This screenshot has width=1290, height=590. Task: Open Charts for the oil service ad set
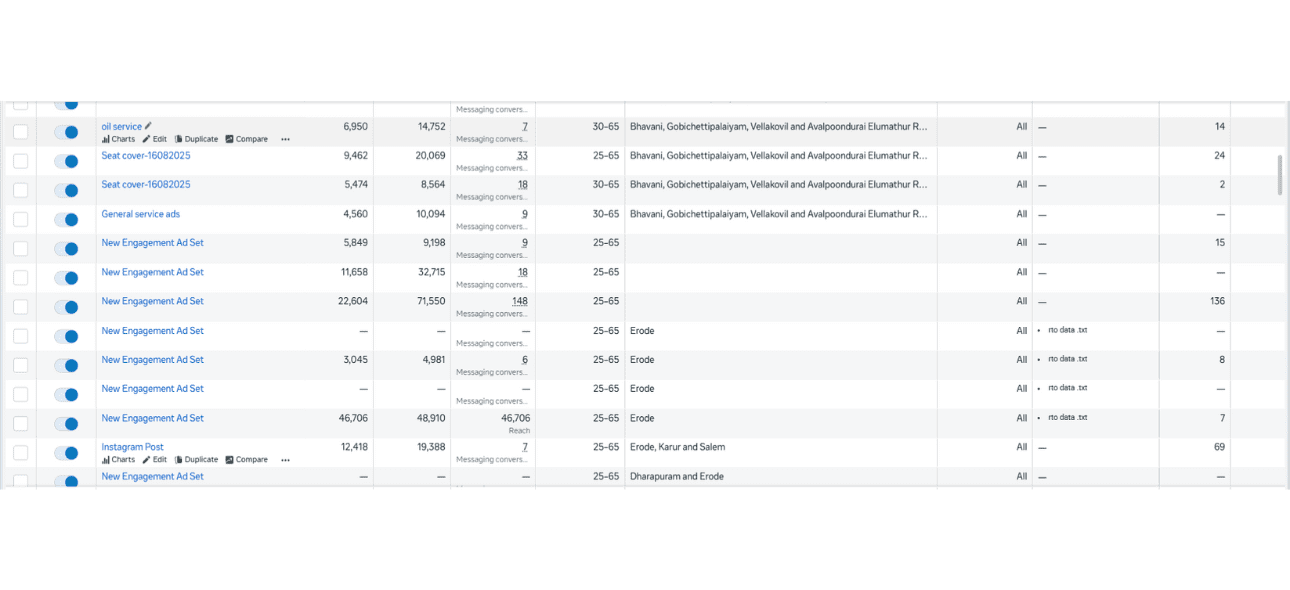(x=118, y=139)
